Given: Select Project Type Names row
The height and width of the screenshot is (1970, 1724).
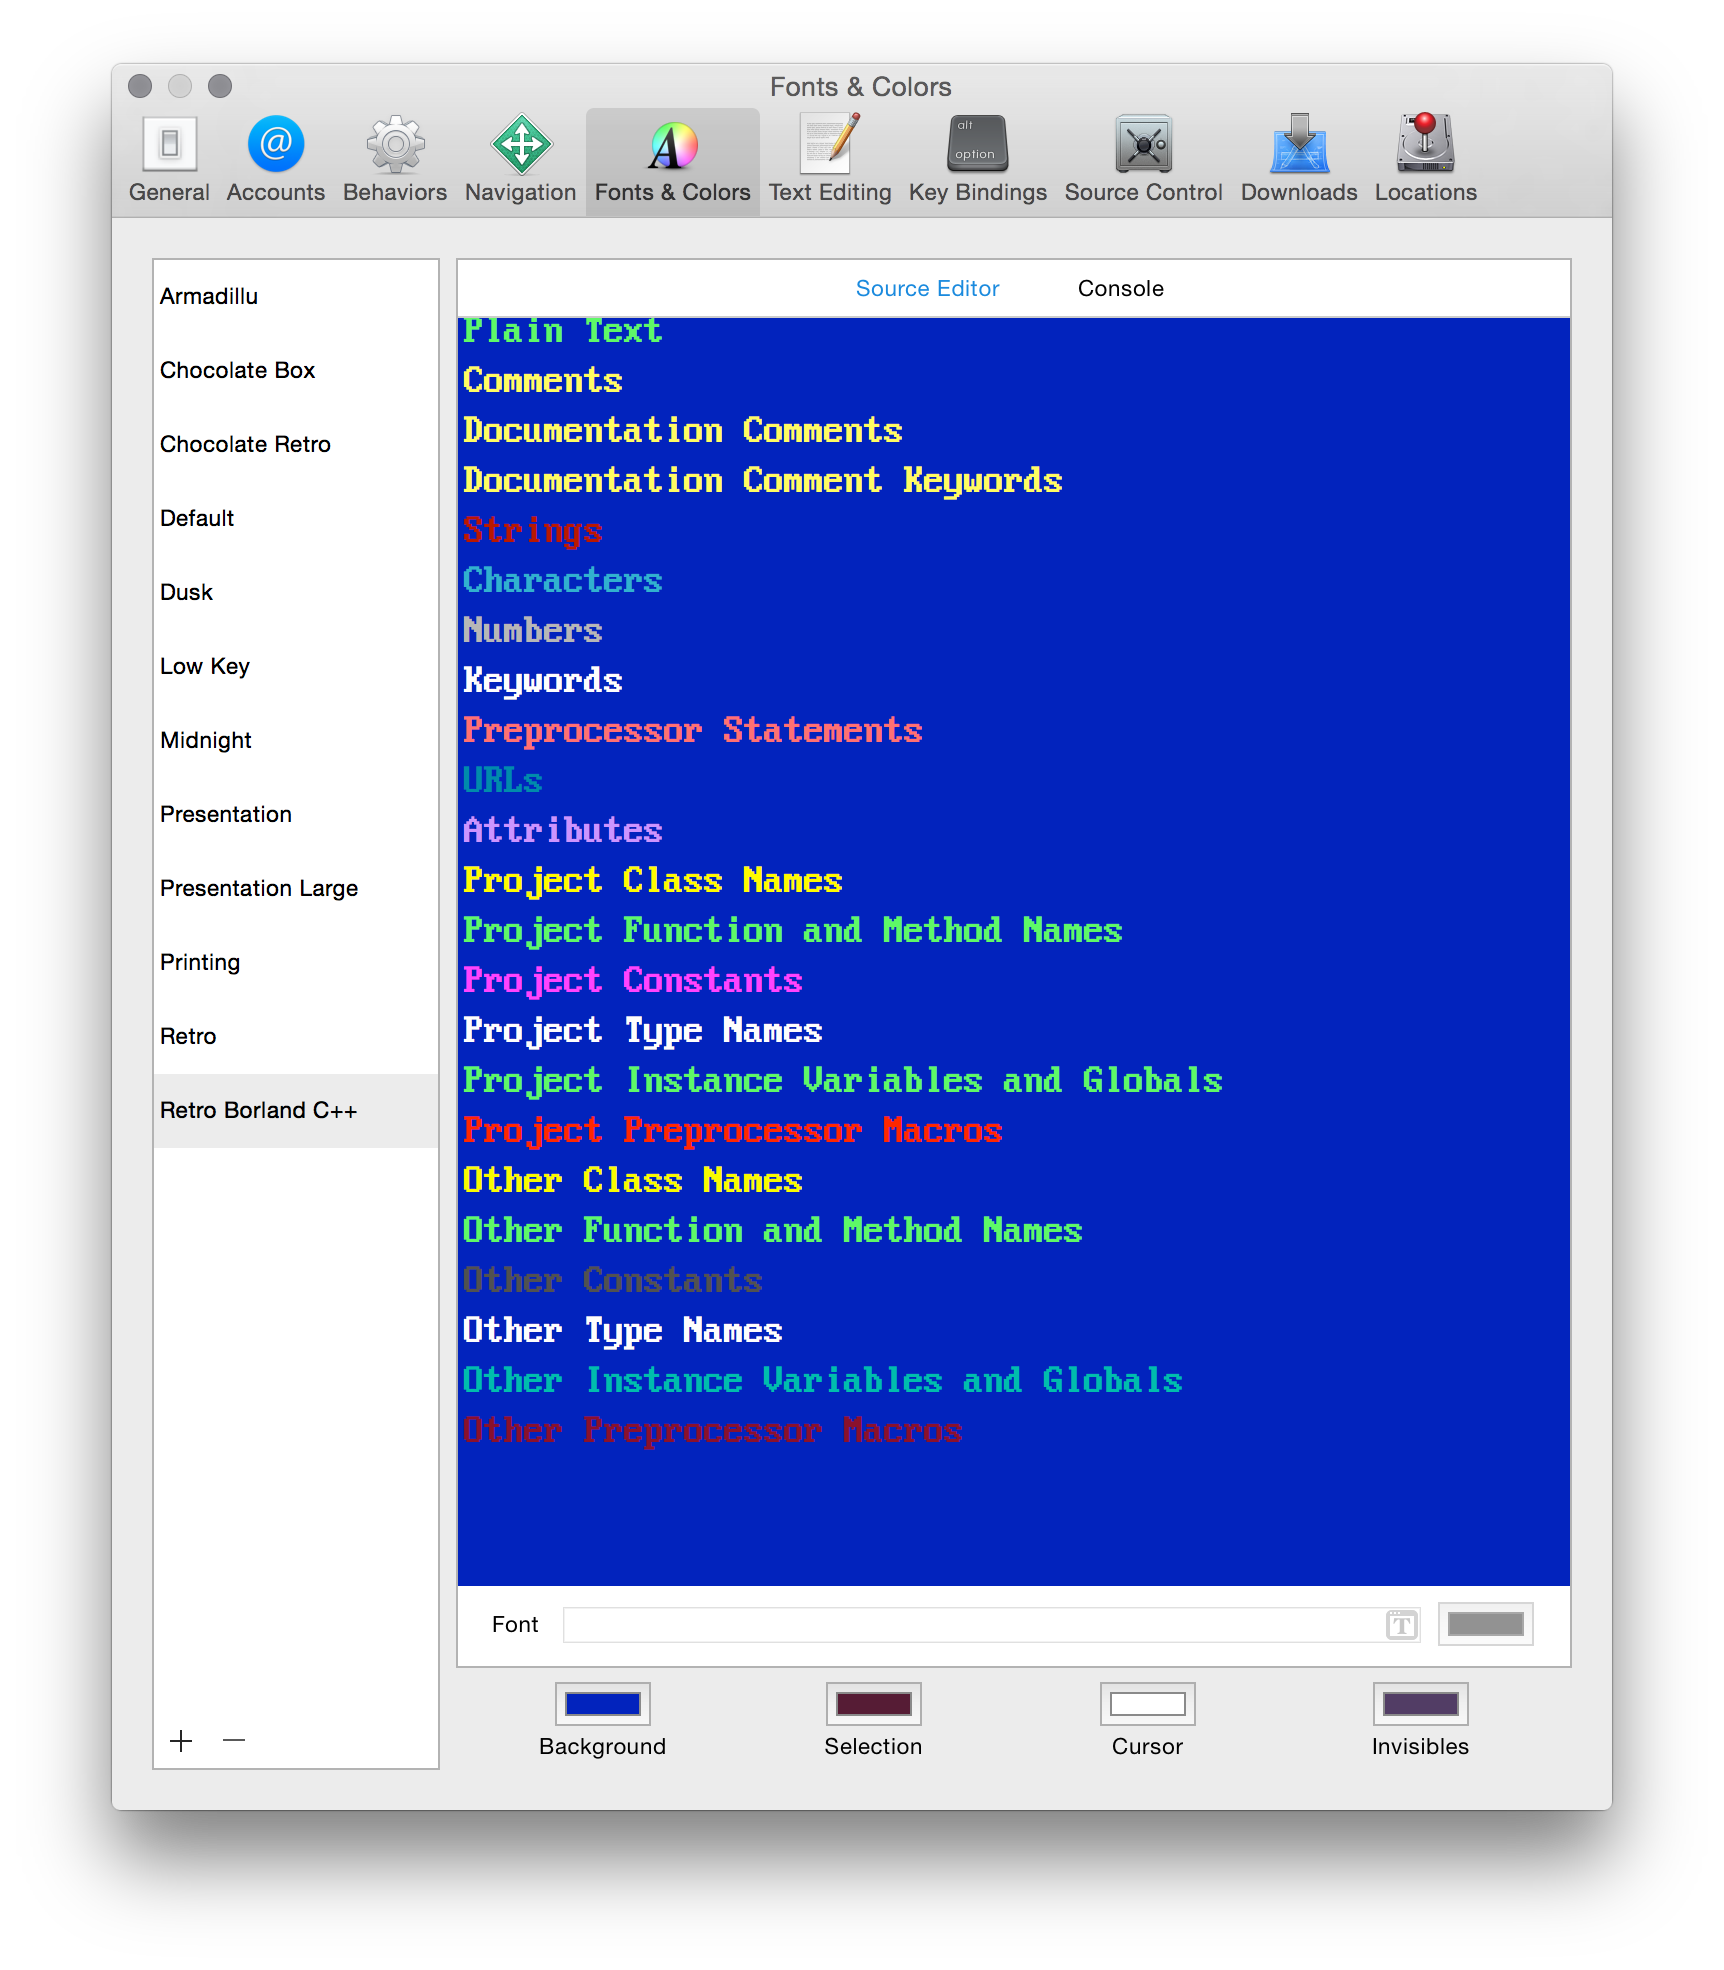Looking at the screenshot, I should pos(1014,1030).
